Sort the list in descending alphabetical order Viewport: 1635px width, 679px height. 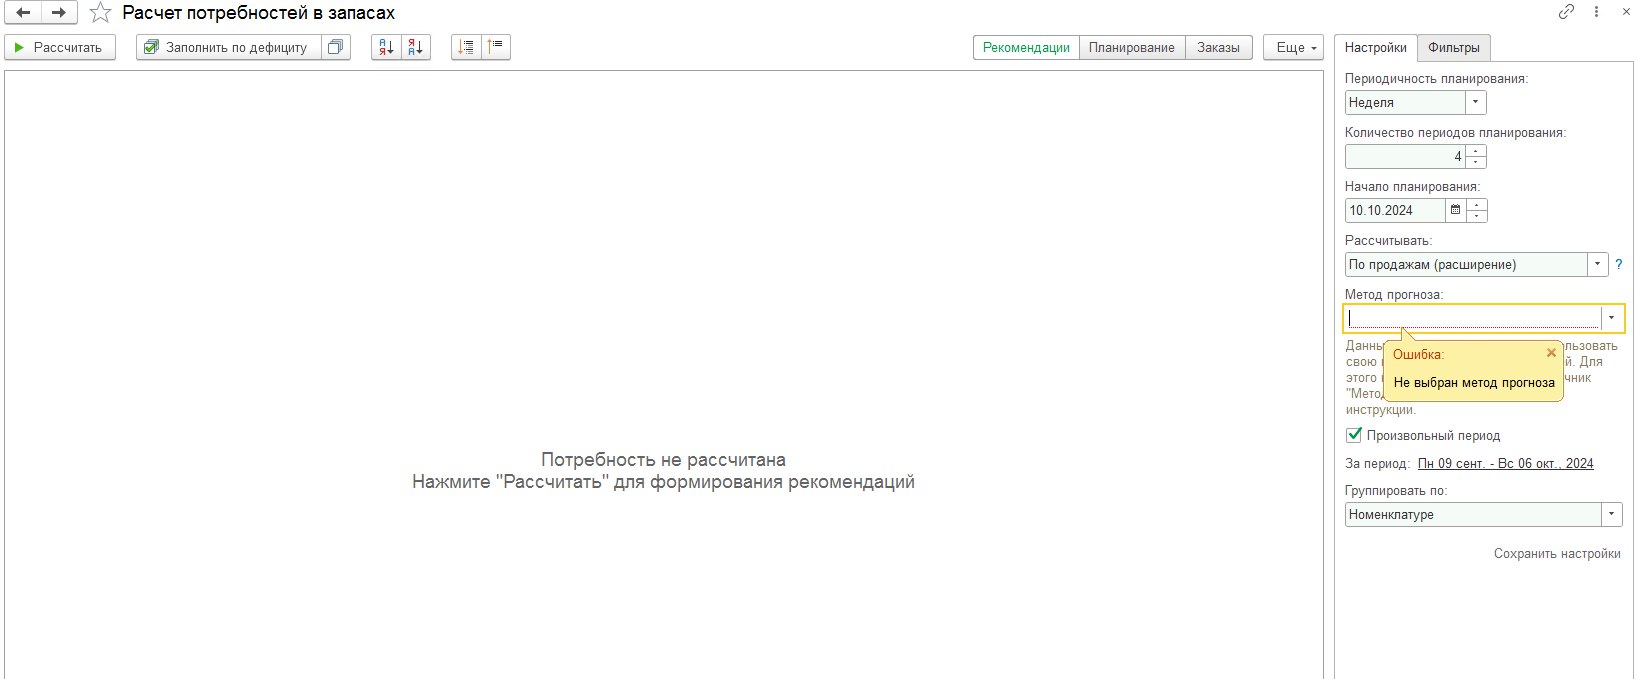[x=416, y=47]
